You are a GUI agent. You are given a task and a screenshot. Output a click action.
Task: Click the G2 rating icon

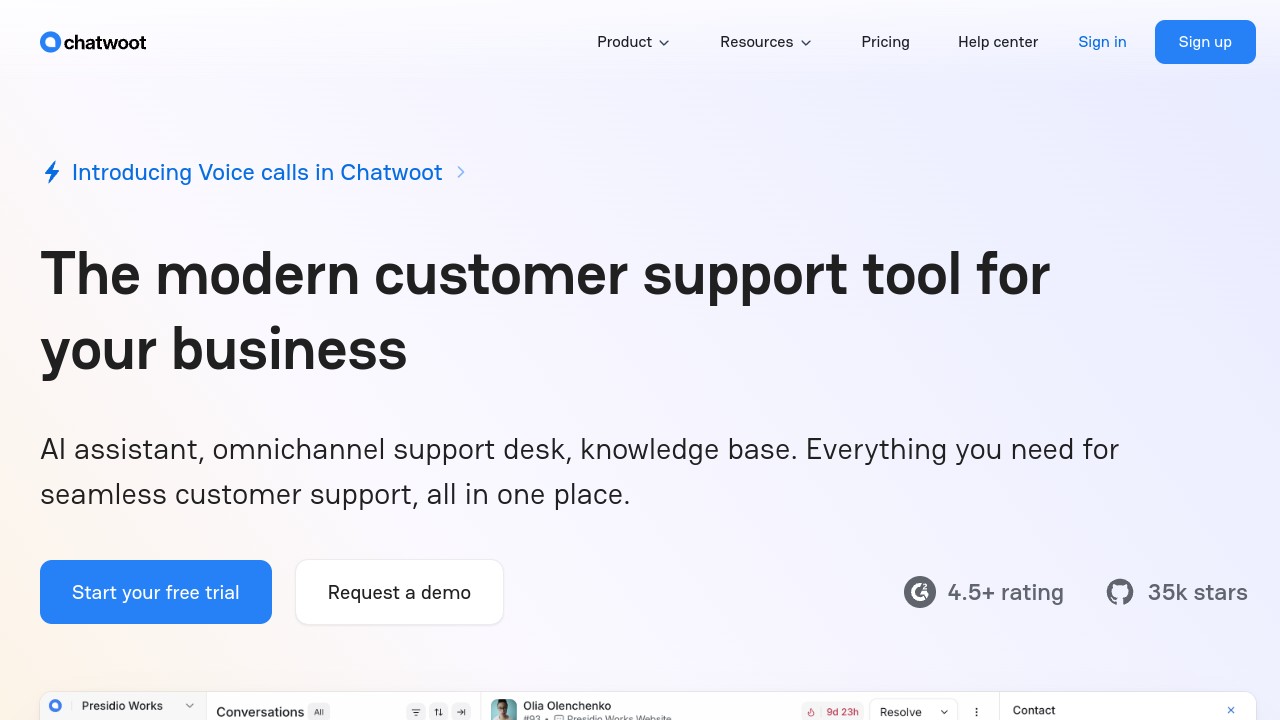click(x=920, y=592)
